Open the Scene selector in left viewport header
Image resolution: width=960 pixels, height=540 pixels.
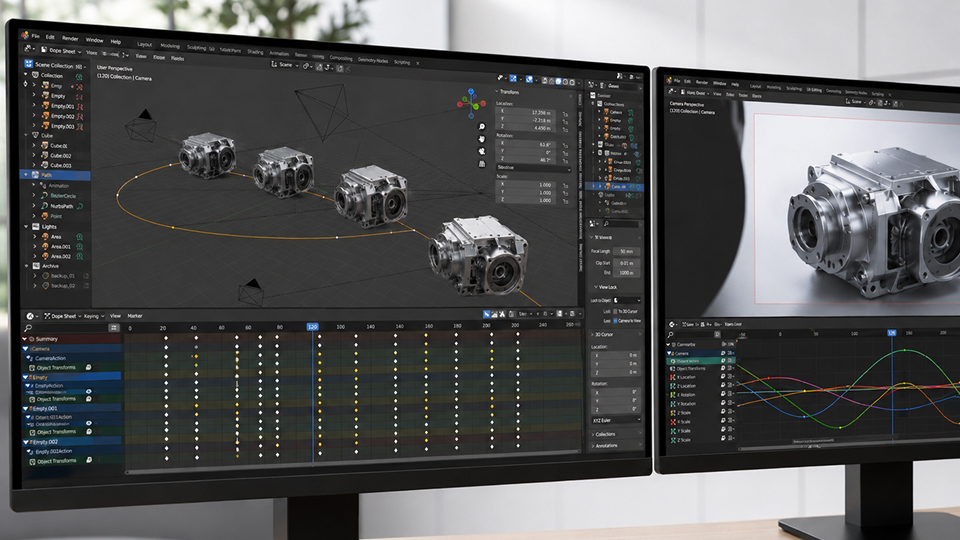click(285, 64)
